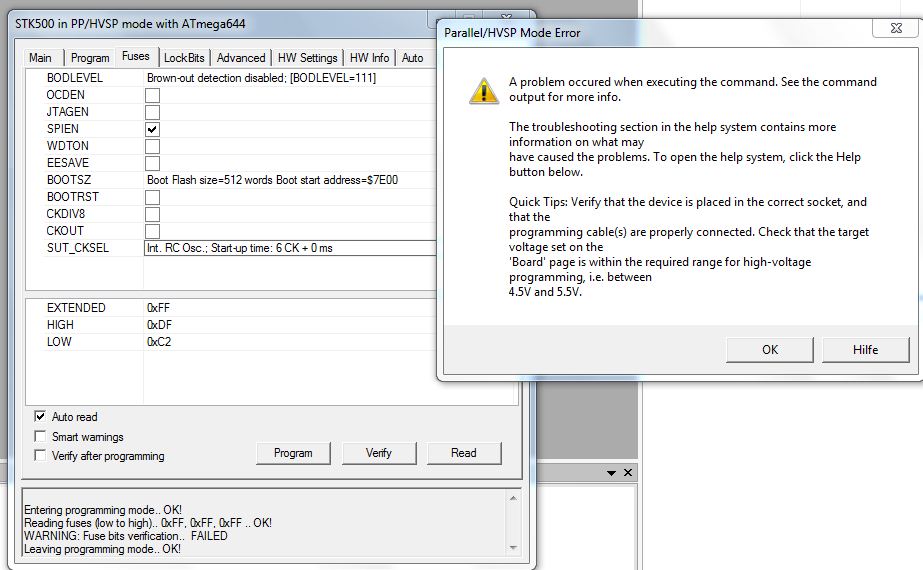Select the Fuses tab
Screen dimensions: 923x570
pos(136,56)
